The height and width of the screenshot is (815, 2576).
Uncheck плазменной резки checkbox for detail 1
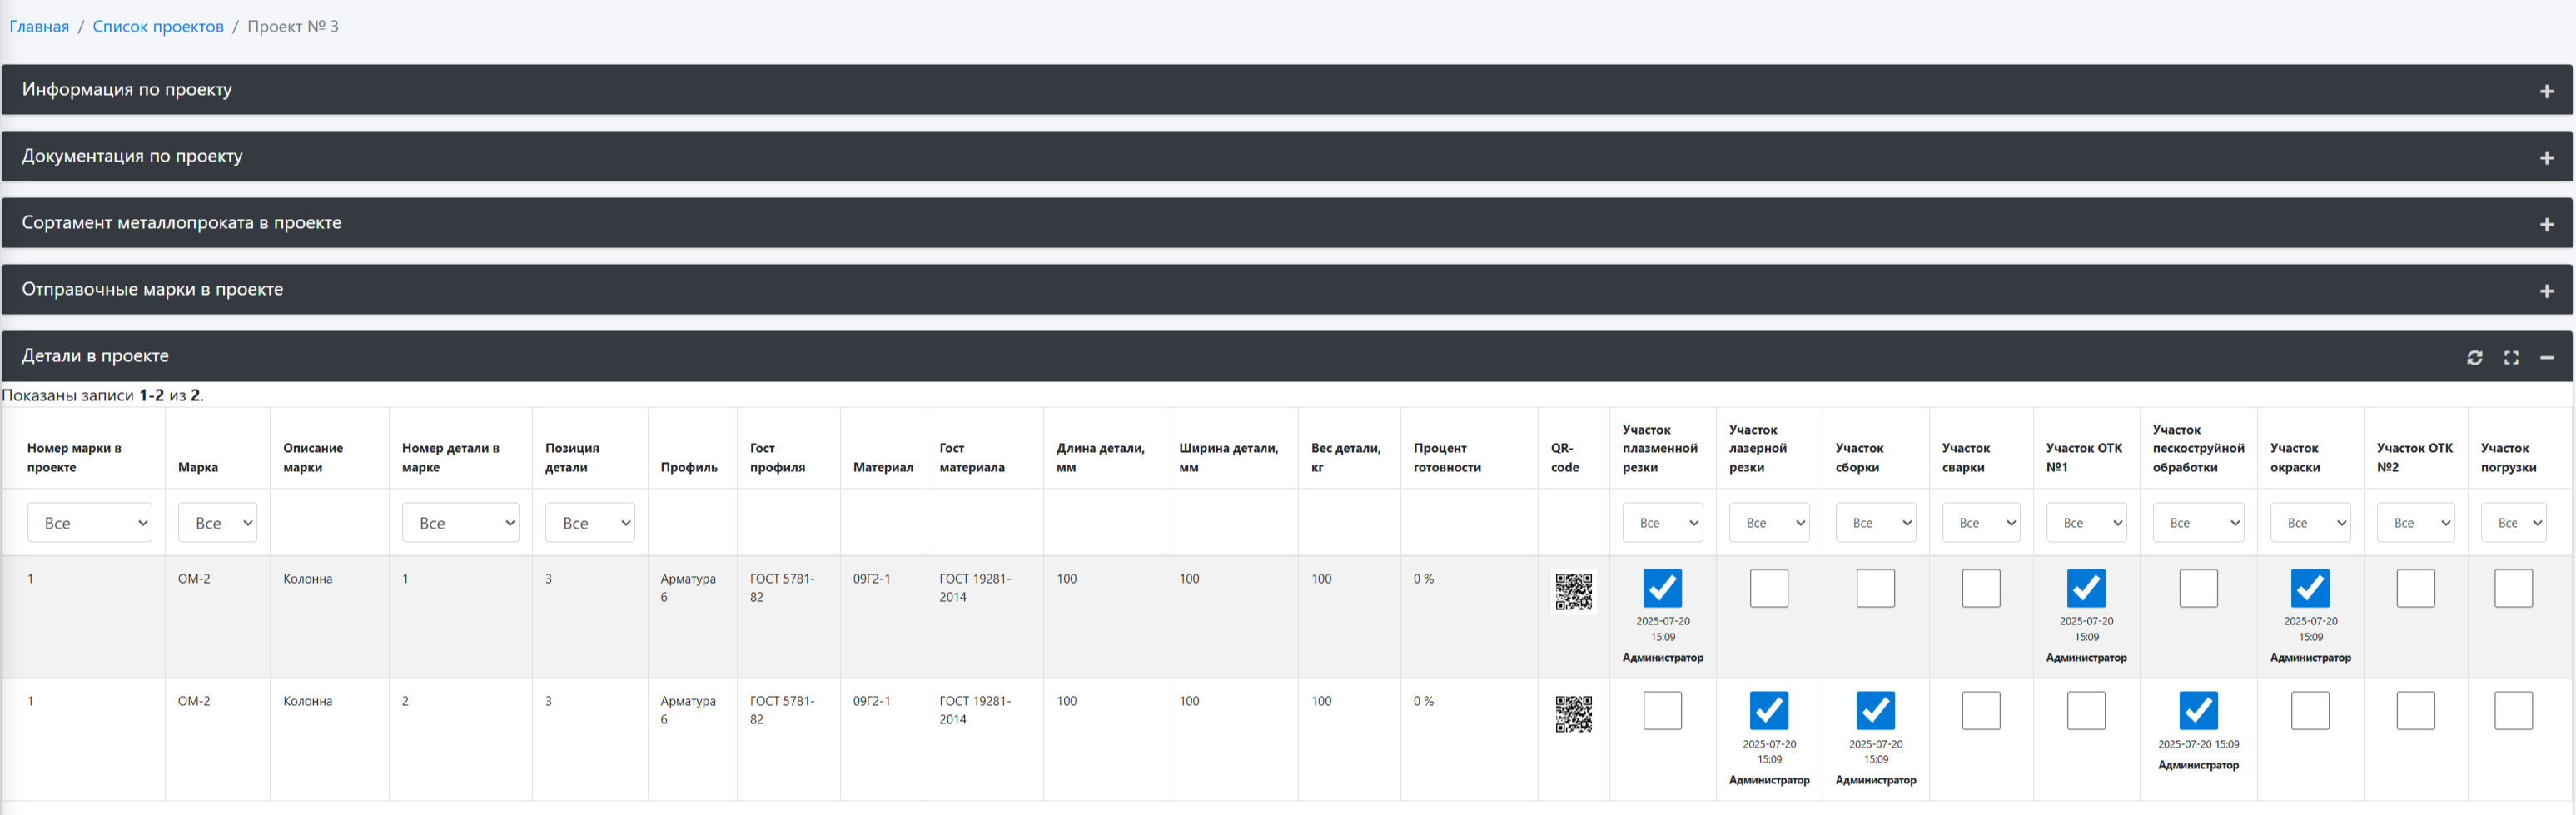tap(1662, 588)
